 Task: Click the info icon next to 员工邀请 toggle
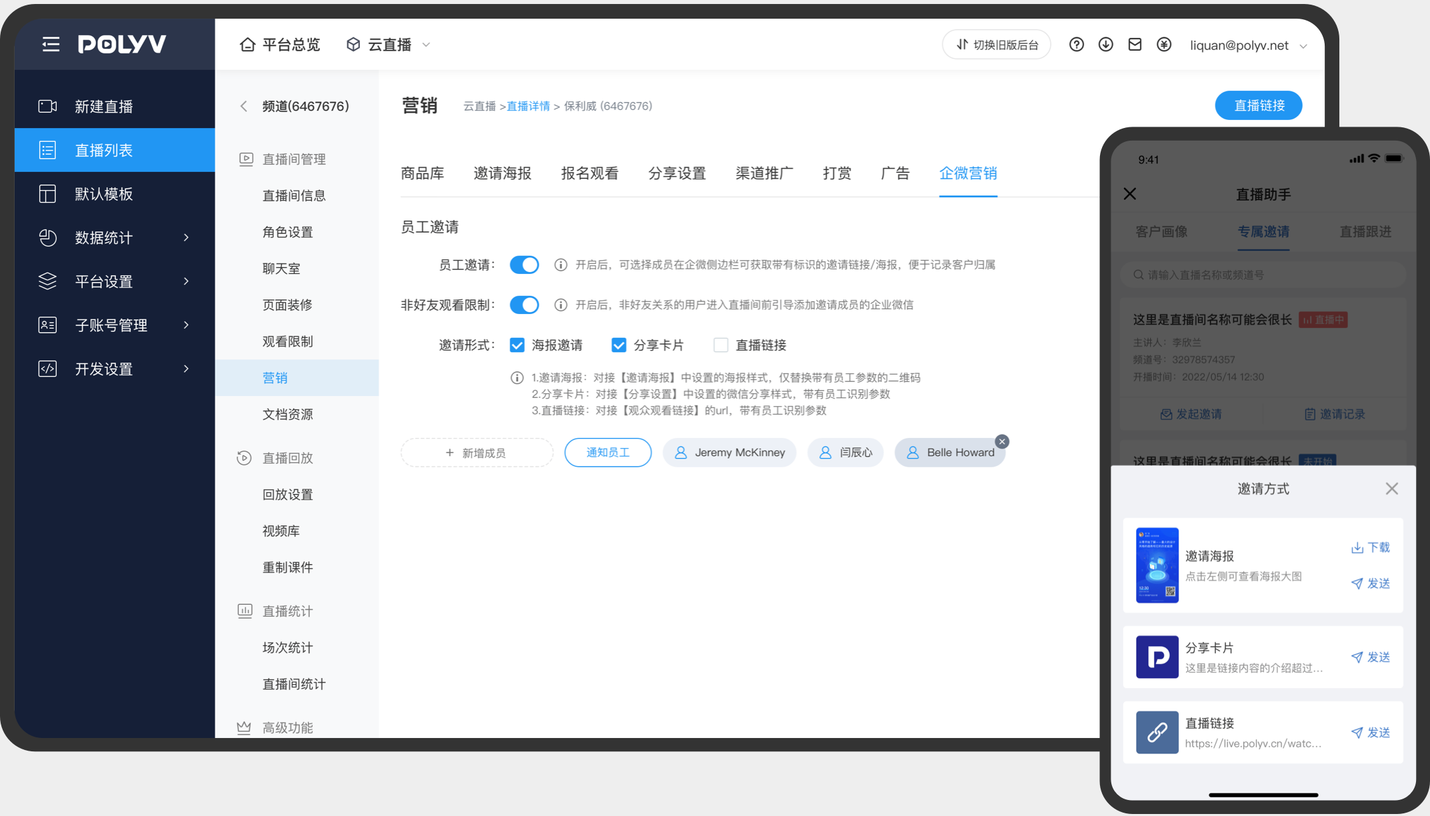561,265
